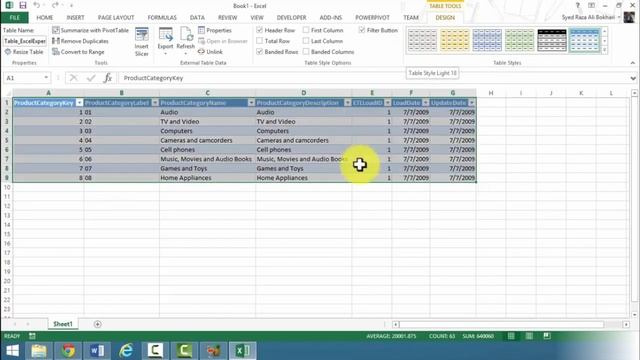Image resolution: width=640 pixels, height=360 pixels.
Task: Insert a Slicer for the table
Action: click(x=142, y=42)
